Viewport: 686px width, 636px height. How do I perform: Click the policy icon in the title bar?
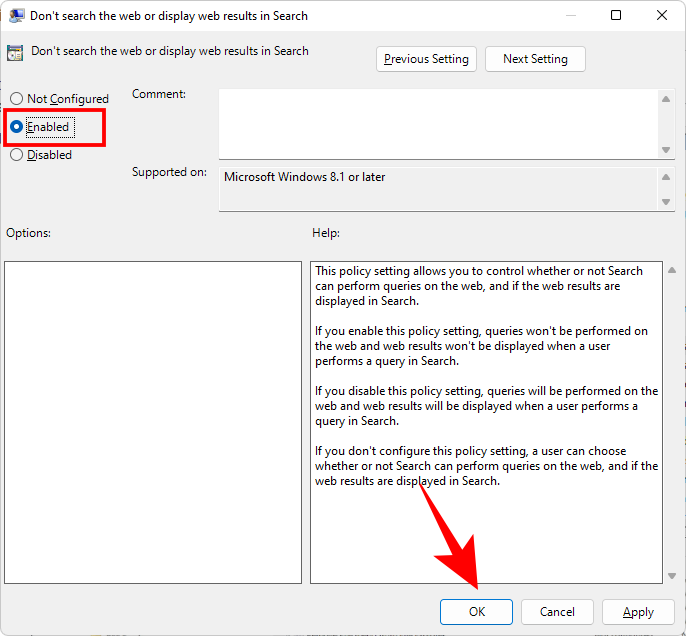(x=17, y=16)
